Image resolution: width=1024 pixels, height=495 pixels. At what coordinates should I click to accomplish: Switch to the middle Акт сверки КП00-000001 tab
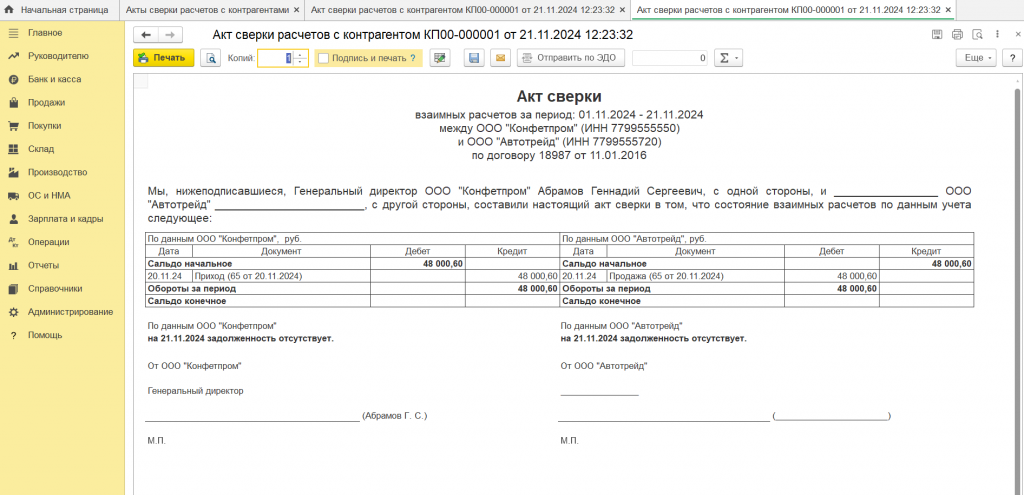coord(461,10)
